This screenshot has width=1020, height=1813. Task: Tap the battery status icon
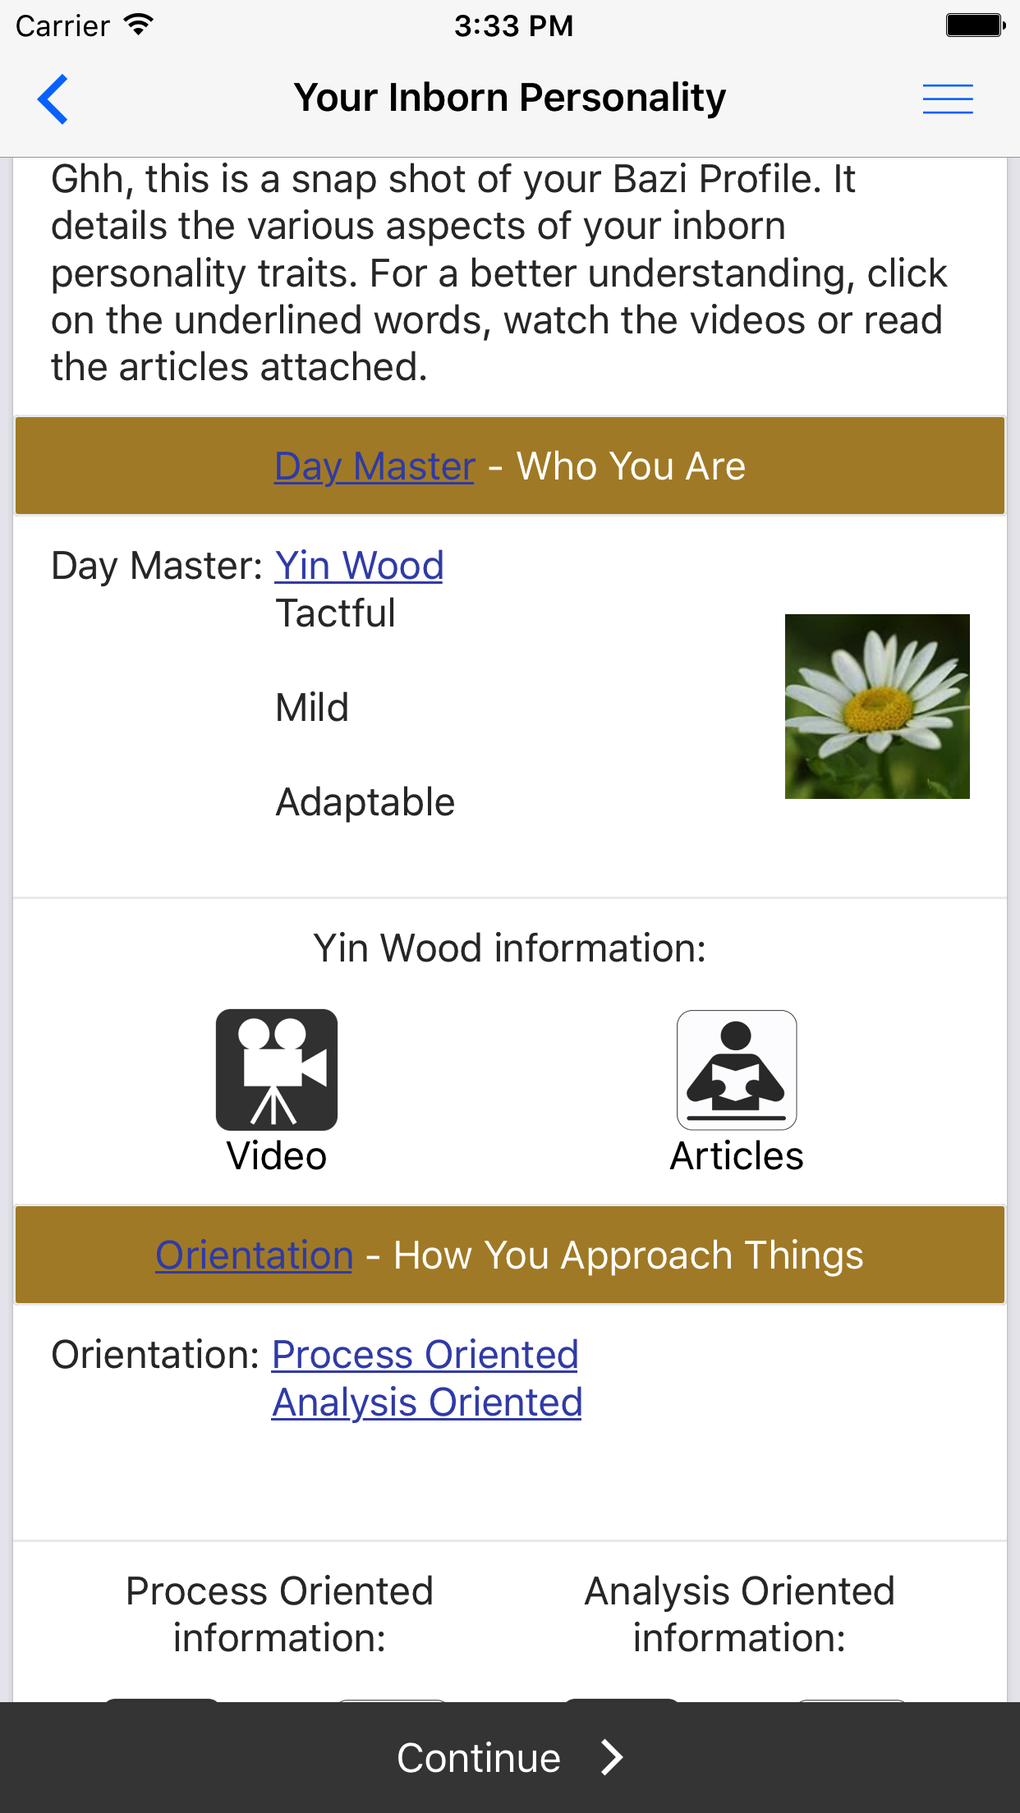(x=974, y=25)
